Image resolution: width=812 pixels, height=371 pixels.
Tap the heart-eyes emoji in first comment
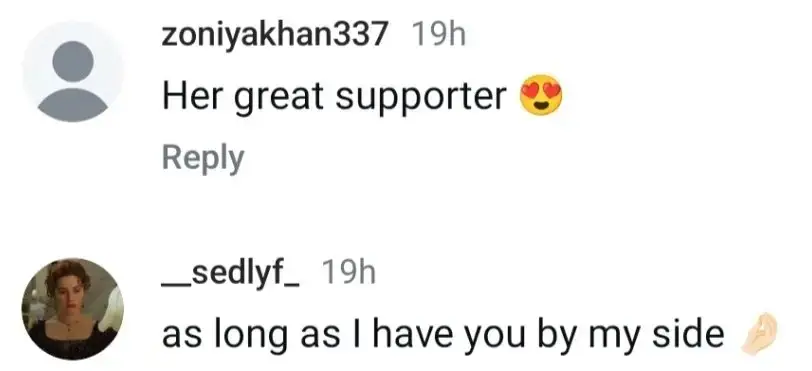tap(541, 95)
